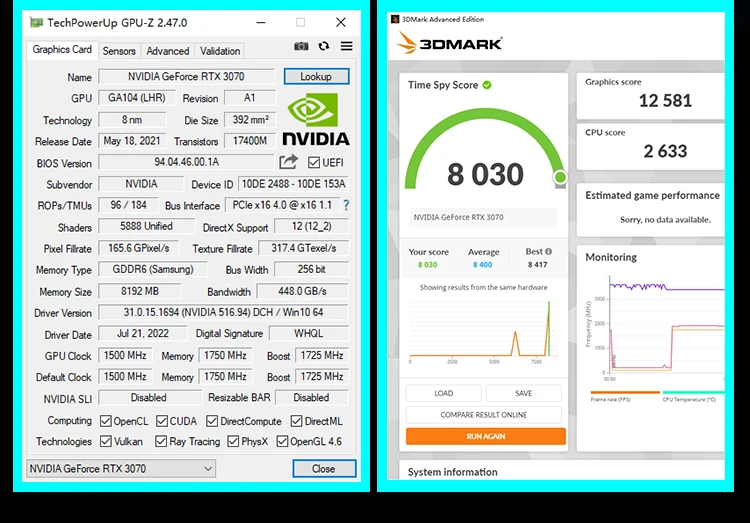750x523 pixels.
Task: Click the Average score 8 400
Action: (483, 265)
